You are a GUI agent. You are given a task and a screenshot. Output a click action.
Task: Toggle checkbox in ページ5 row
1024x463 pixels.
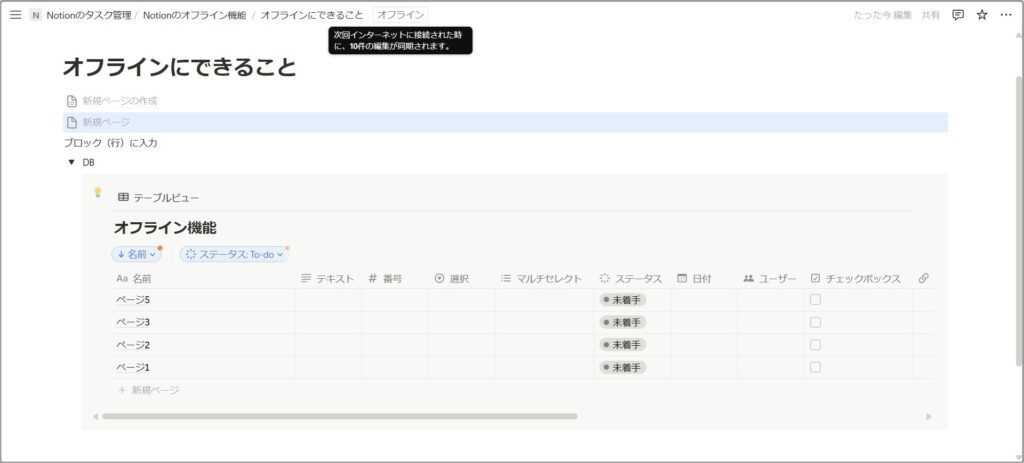[x=816, y=300]
